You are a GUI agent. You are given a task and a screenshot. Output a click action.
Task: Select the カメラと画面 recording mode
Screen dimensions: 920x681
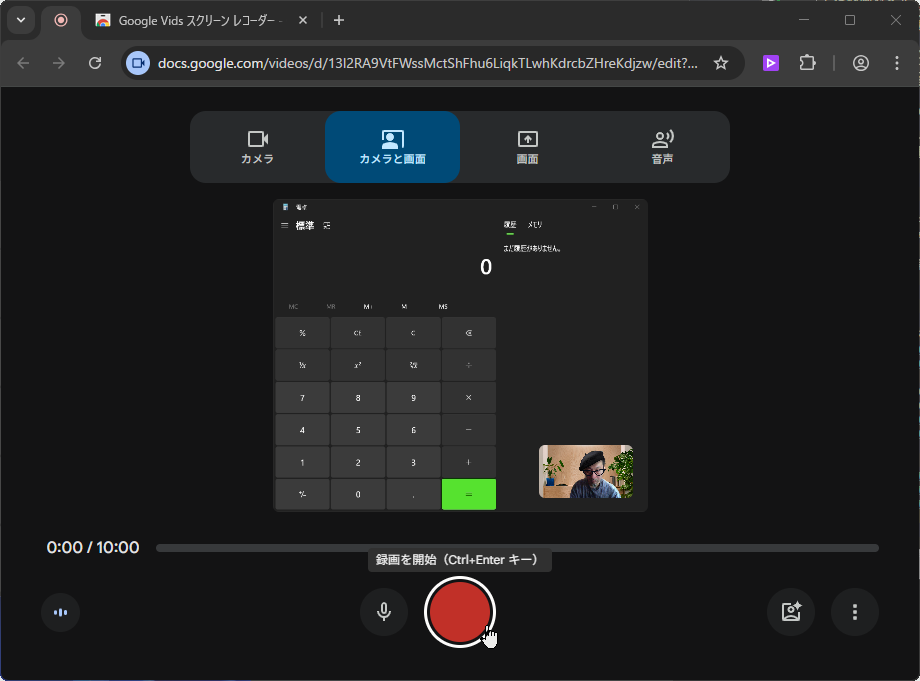point(393,147)
